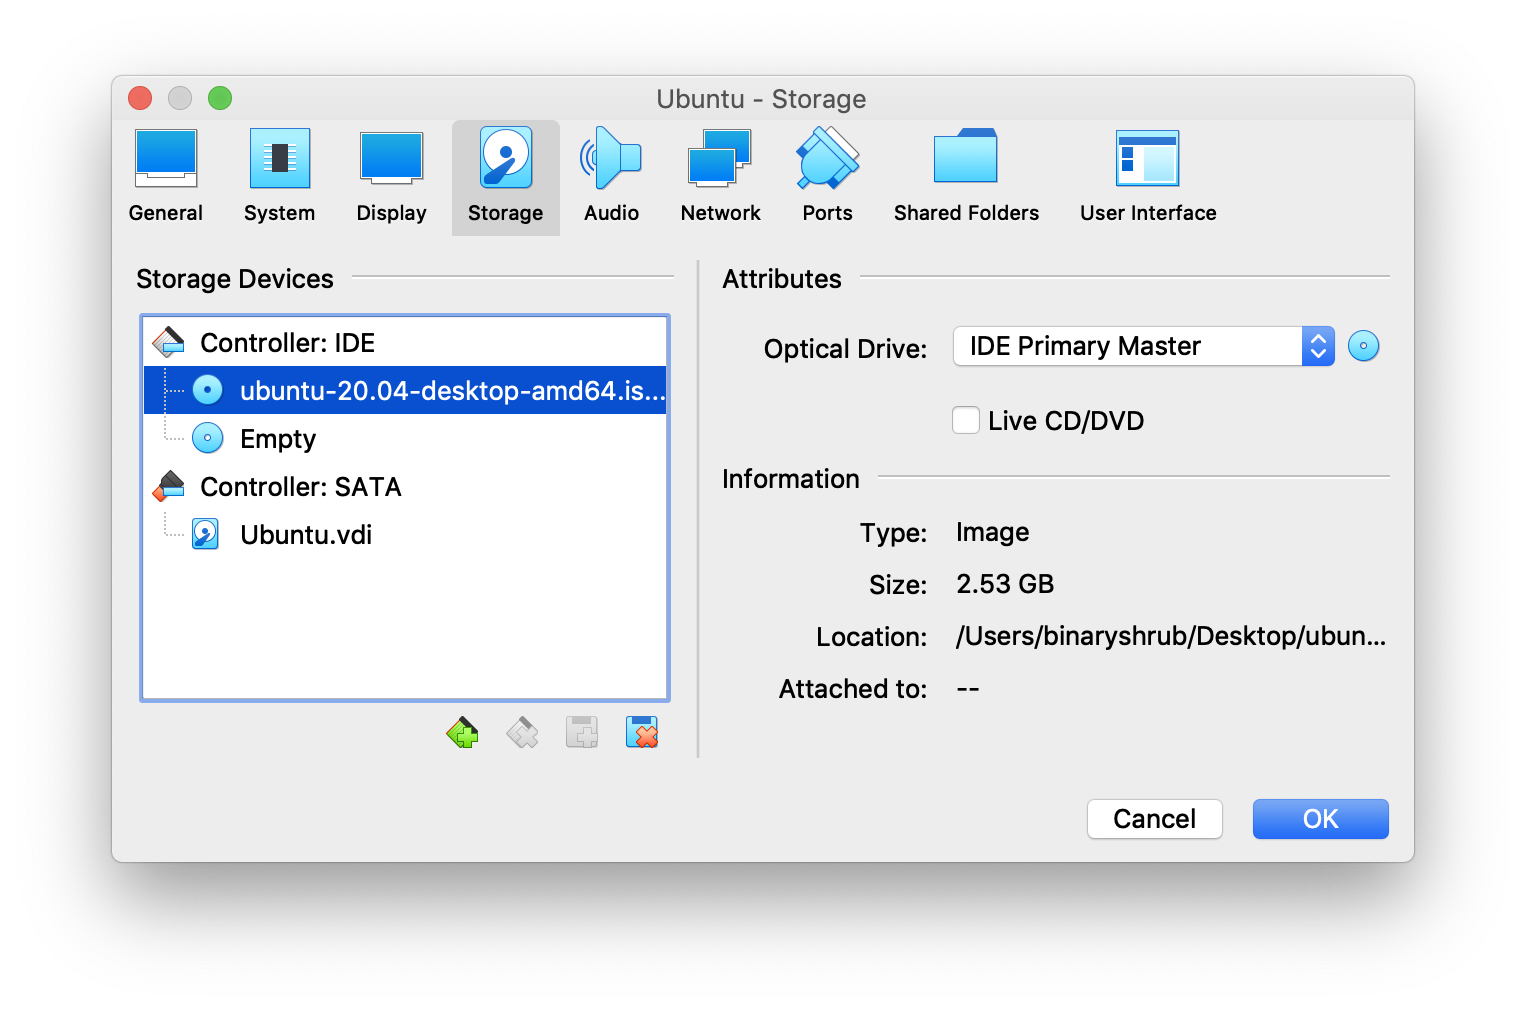1526x1010 pixels.
Task: Enable the Live CD/DVD checkbox
Action: pyautogui.click(x=966, y=420)
